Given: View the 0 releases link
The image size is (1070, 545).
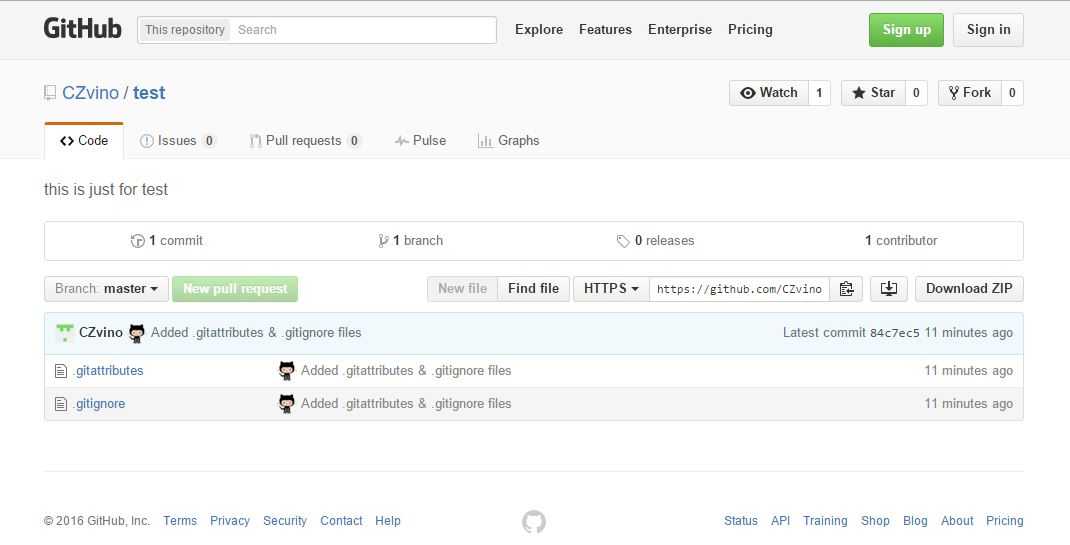Looking at the screenshot, I should click(x=655, y=241).
